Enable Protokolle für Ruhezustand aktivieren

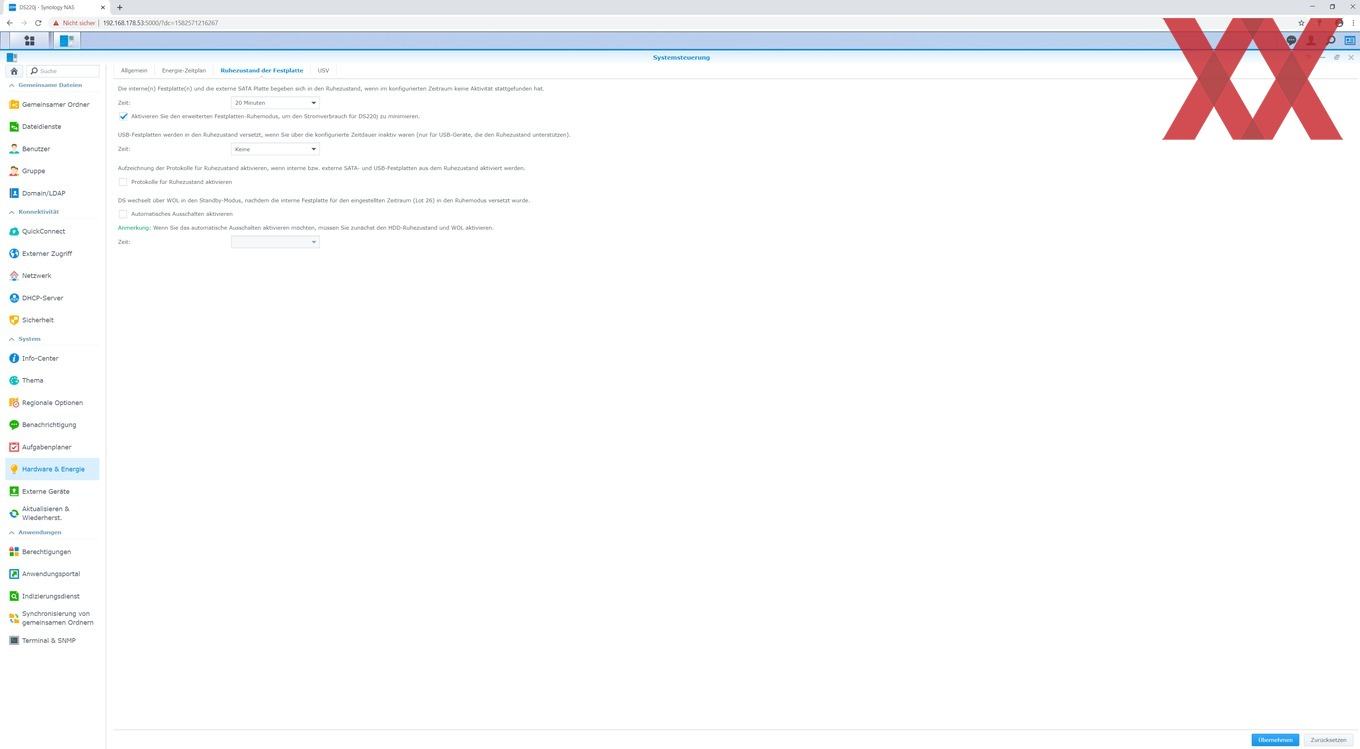[123, 182]
